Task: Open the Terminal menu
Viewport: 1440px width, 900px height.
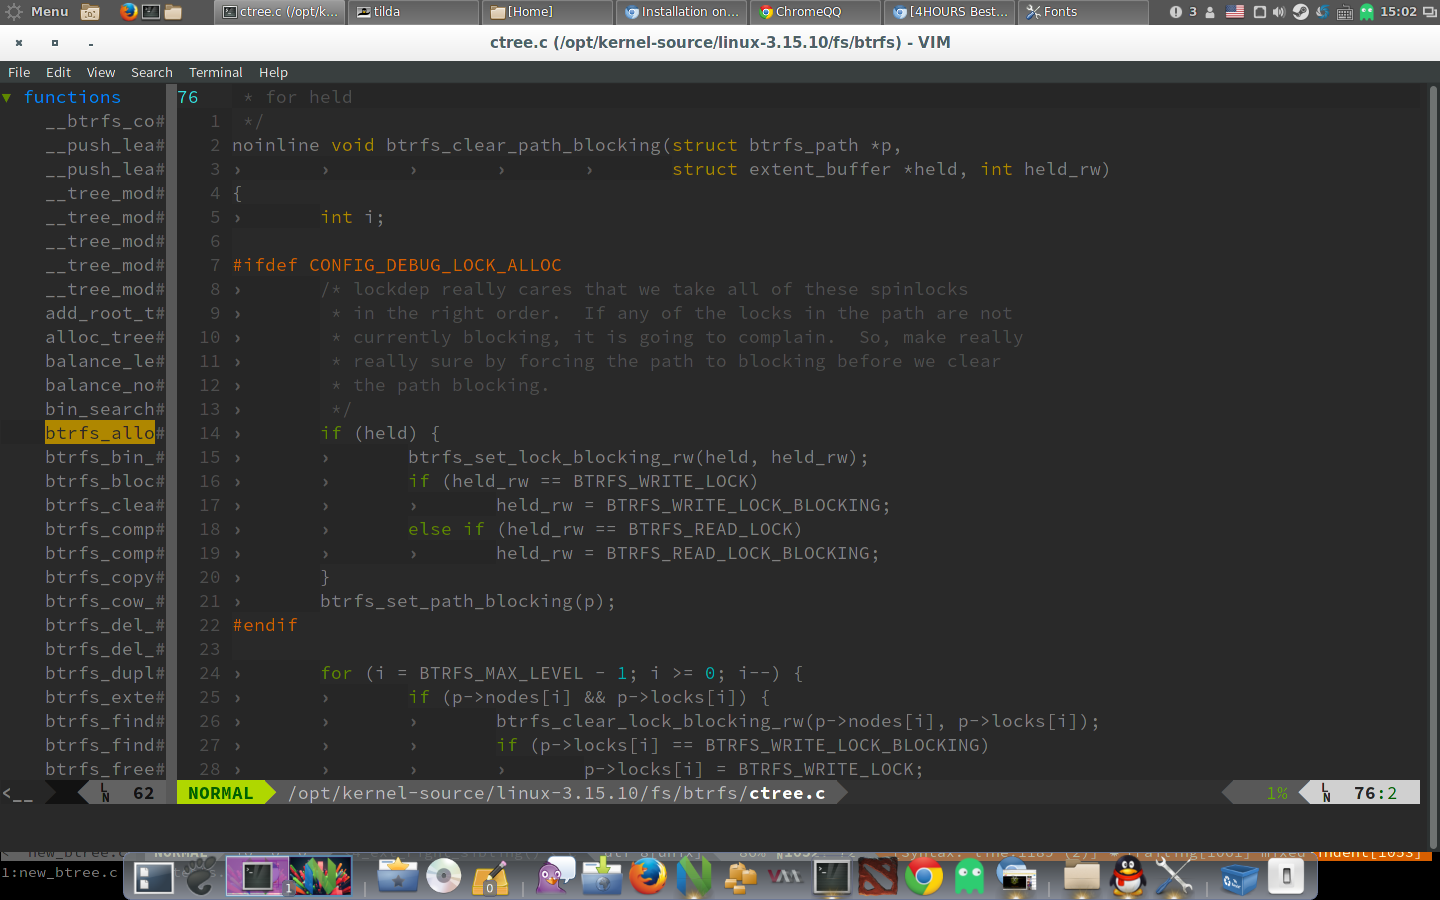Action: pos(215,72)
